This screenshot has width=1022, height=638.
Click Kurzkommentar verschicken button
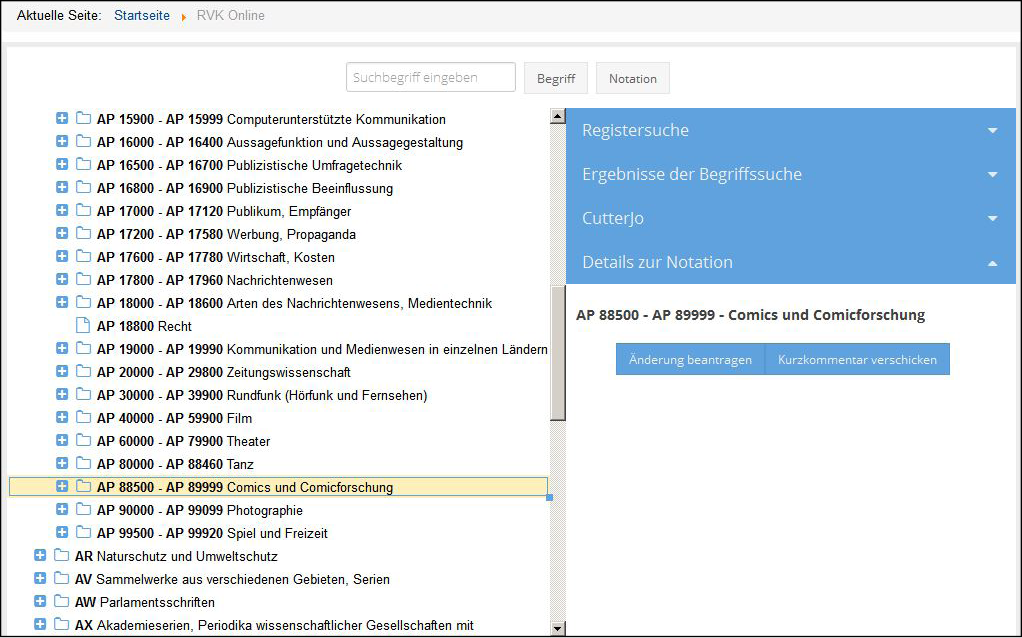click(857, 360)
